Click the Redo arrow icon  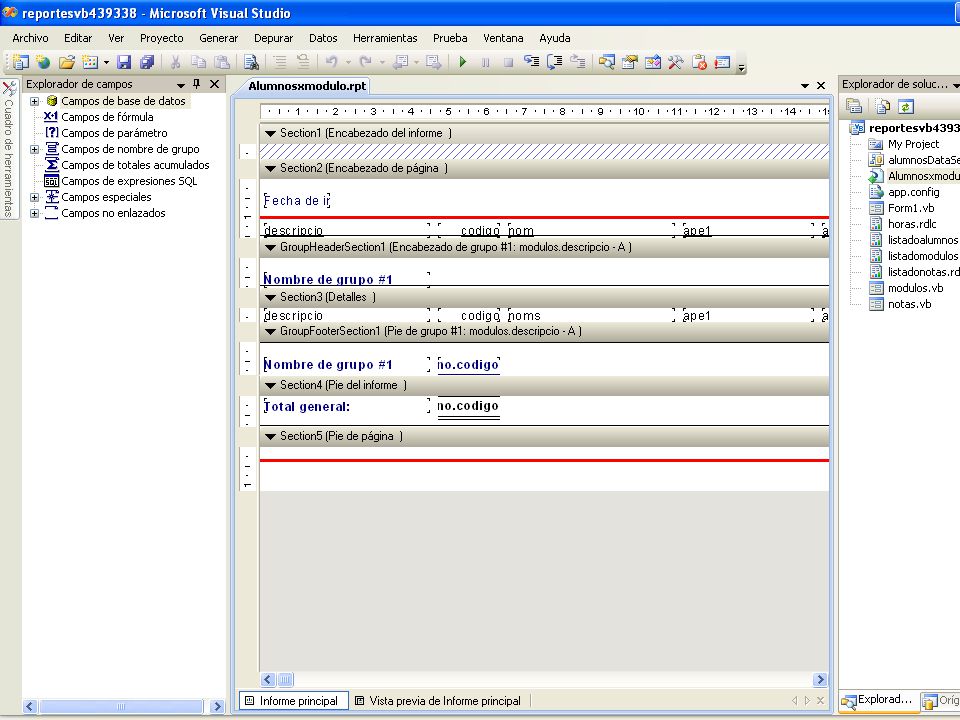[x=366, y=62]
